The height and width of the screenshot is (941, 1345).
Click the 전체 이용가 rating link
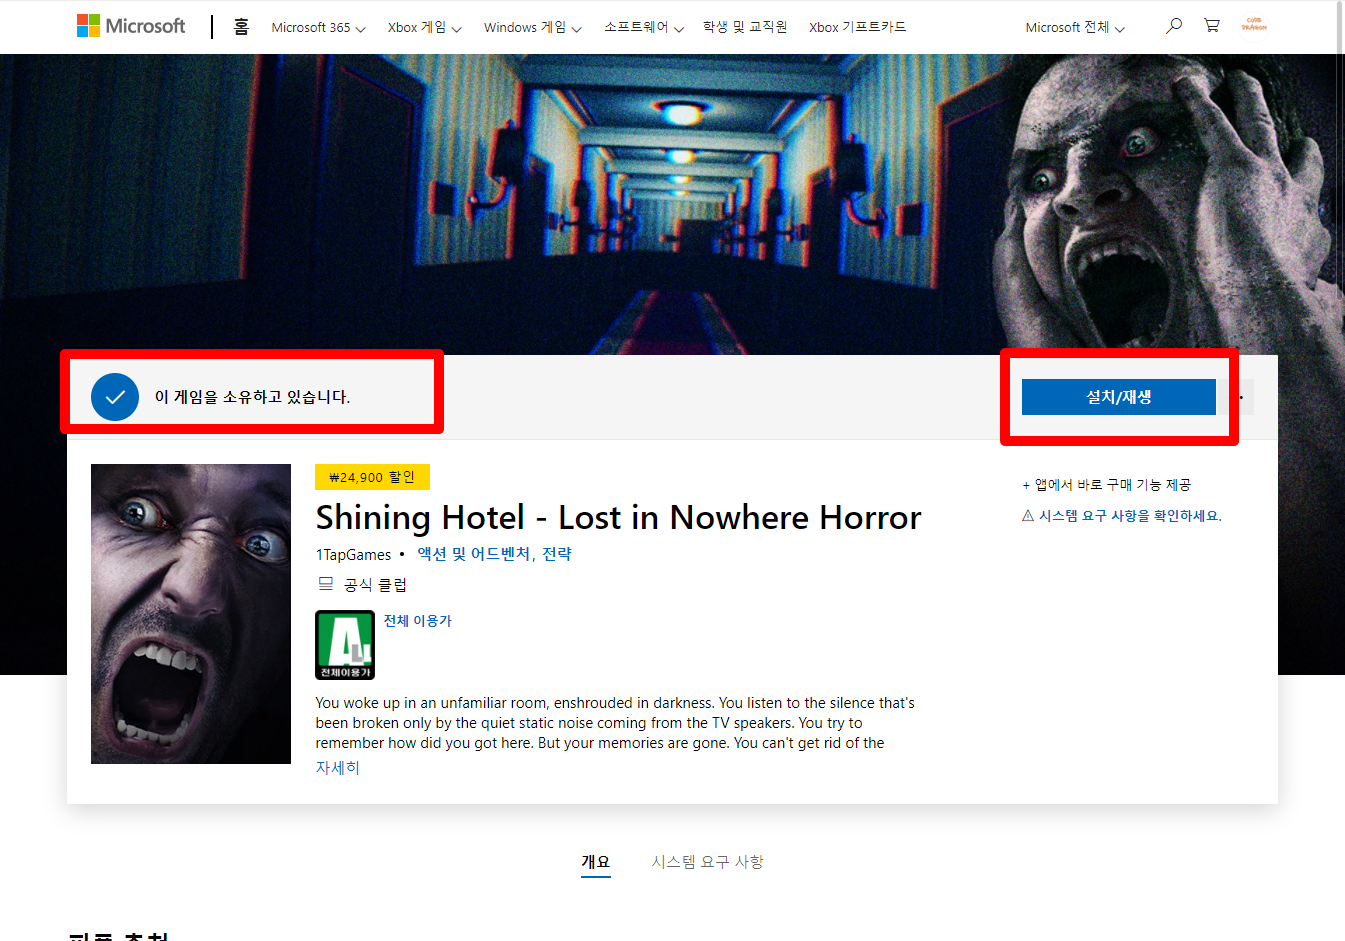(x=418, y=621)
